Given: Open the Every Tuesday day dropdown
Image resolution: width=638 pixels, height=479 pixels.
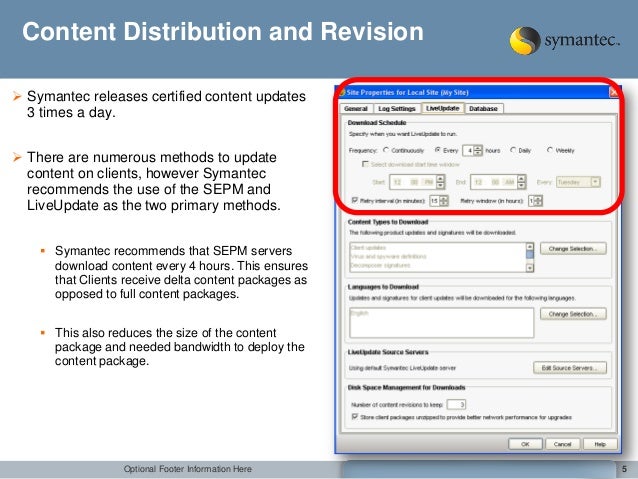Looking at the screenshot, I should pos(578,182).
